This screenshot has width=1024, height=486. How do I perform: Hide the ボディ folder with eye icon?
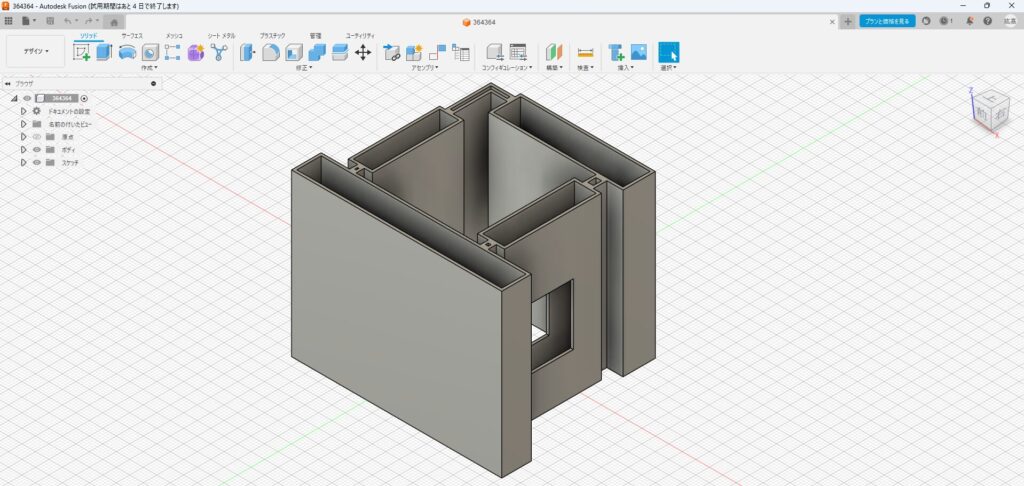pos(37,149)
